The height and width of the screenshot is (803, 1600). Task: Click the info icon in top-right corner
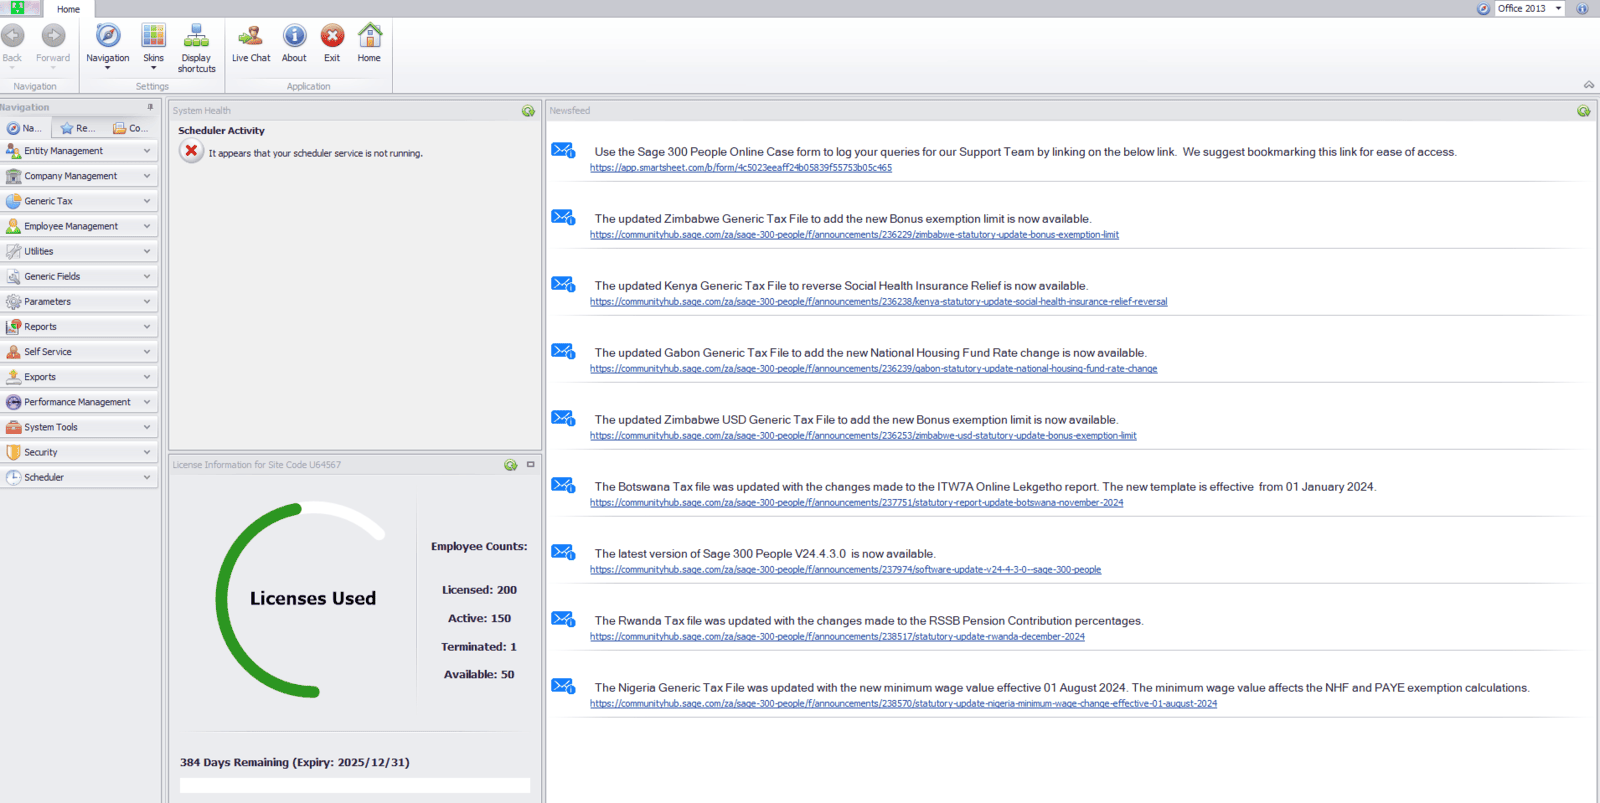coord(1582,8)
